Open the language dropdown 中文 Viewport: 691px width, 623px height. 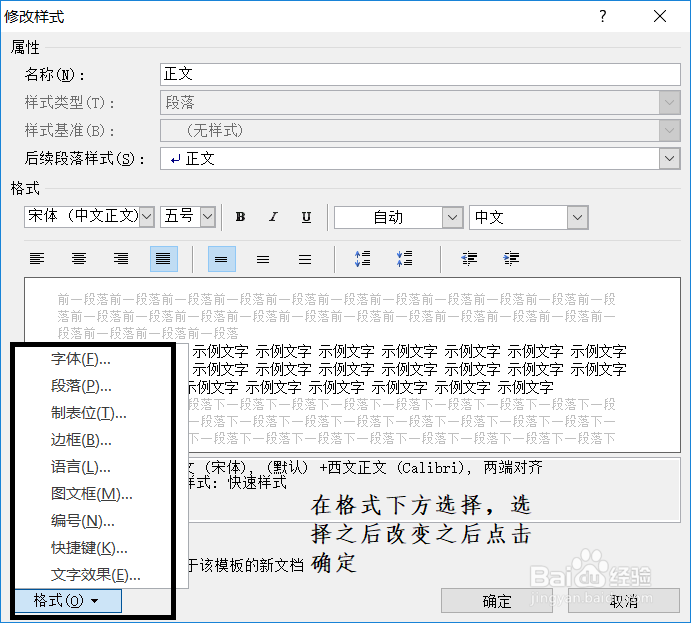coord(578,217)
